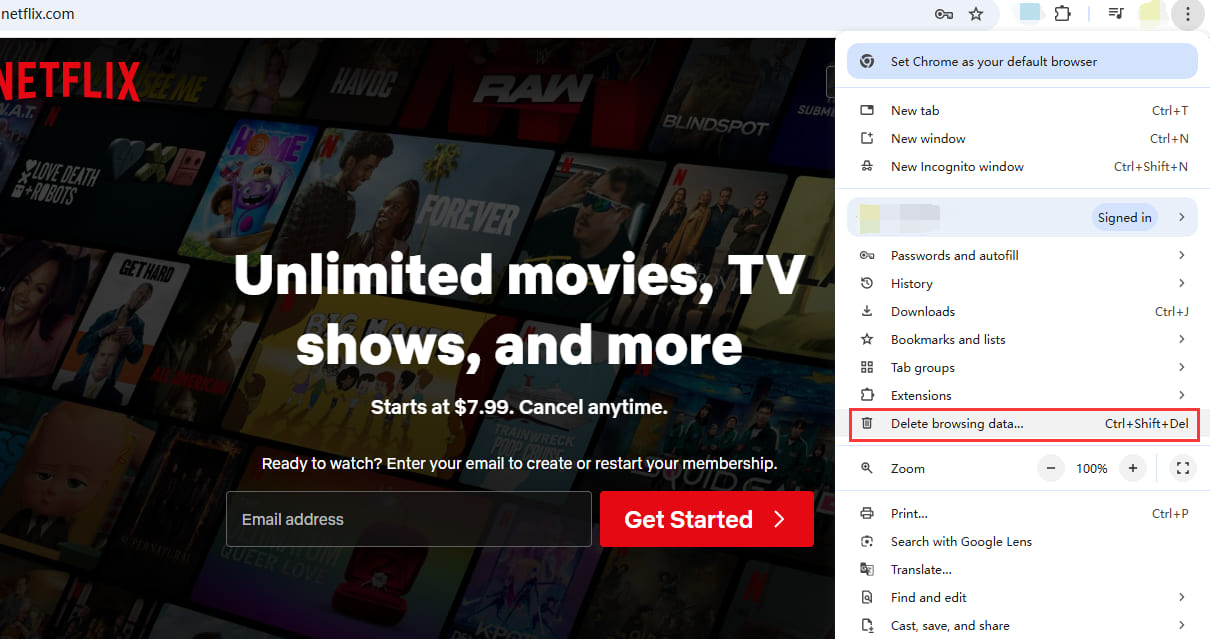
Task: Click the Incognito window icon in the menu
Action: click(x=868, y=167)
